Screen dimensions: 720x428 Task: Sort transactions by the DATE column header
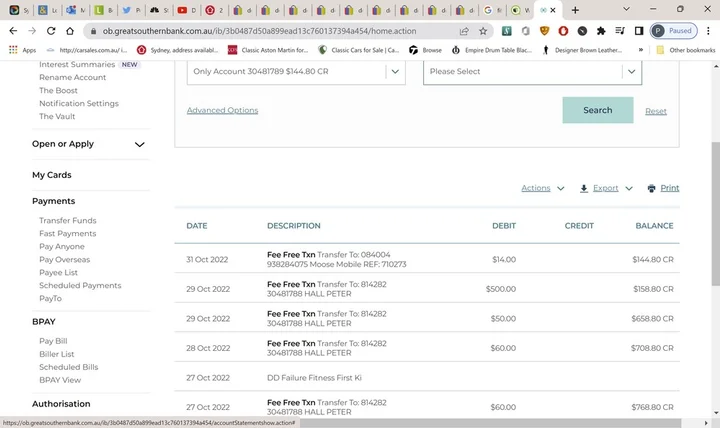[x=197, y=226]
